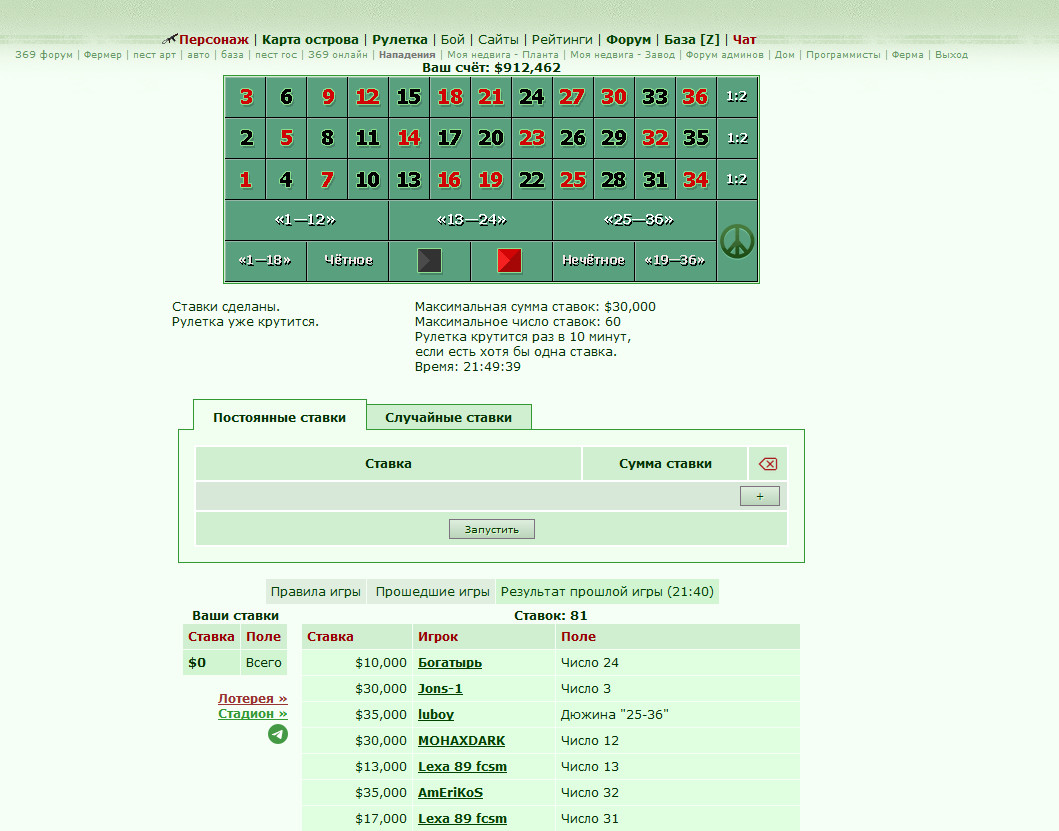Bet on «19—36» high field
Screen dimensions: 1059x831
click(675, 261)
